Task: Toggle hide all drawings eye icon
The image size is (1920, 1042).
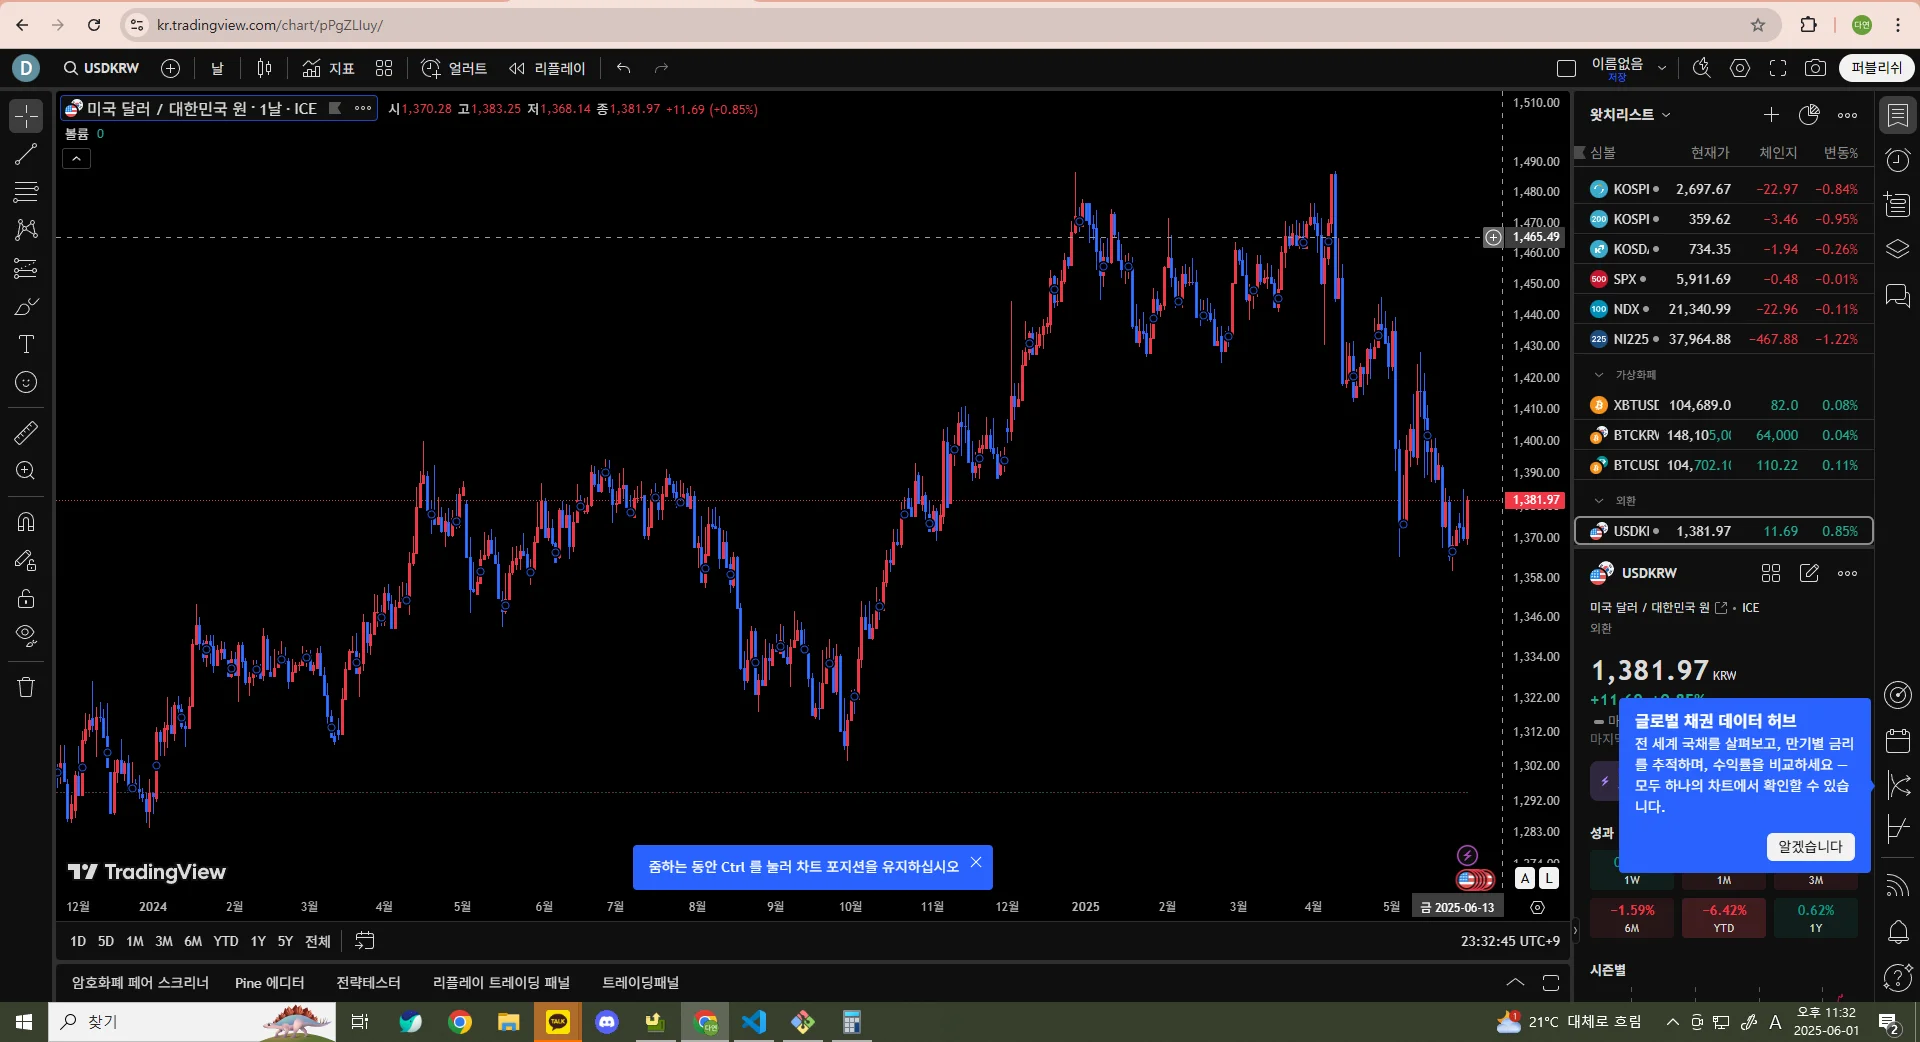Action: point(26,636)
